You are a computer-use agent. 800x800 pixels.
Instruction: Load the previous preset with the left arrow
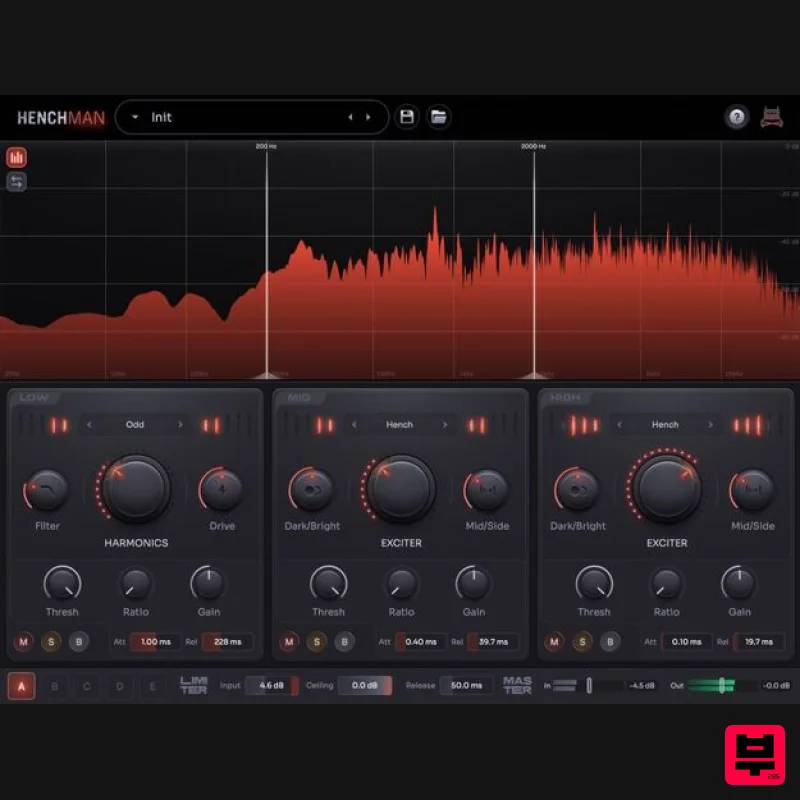pos(350,117)
